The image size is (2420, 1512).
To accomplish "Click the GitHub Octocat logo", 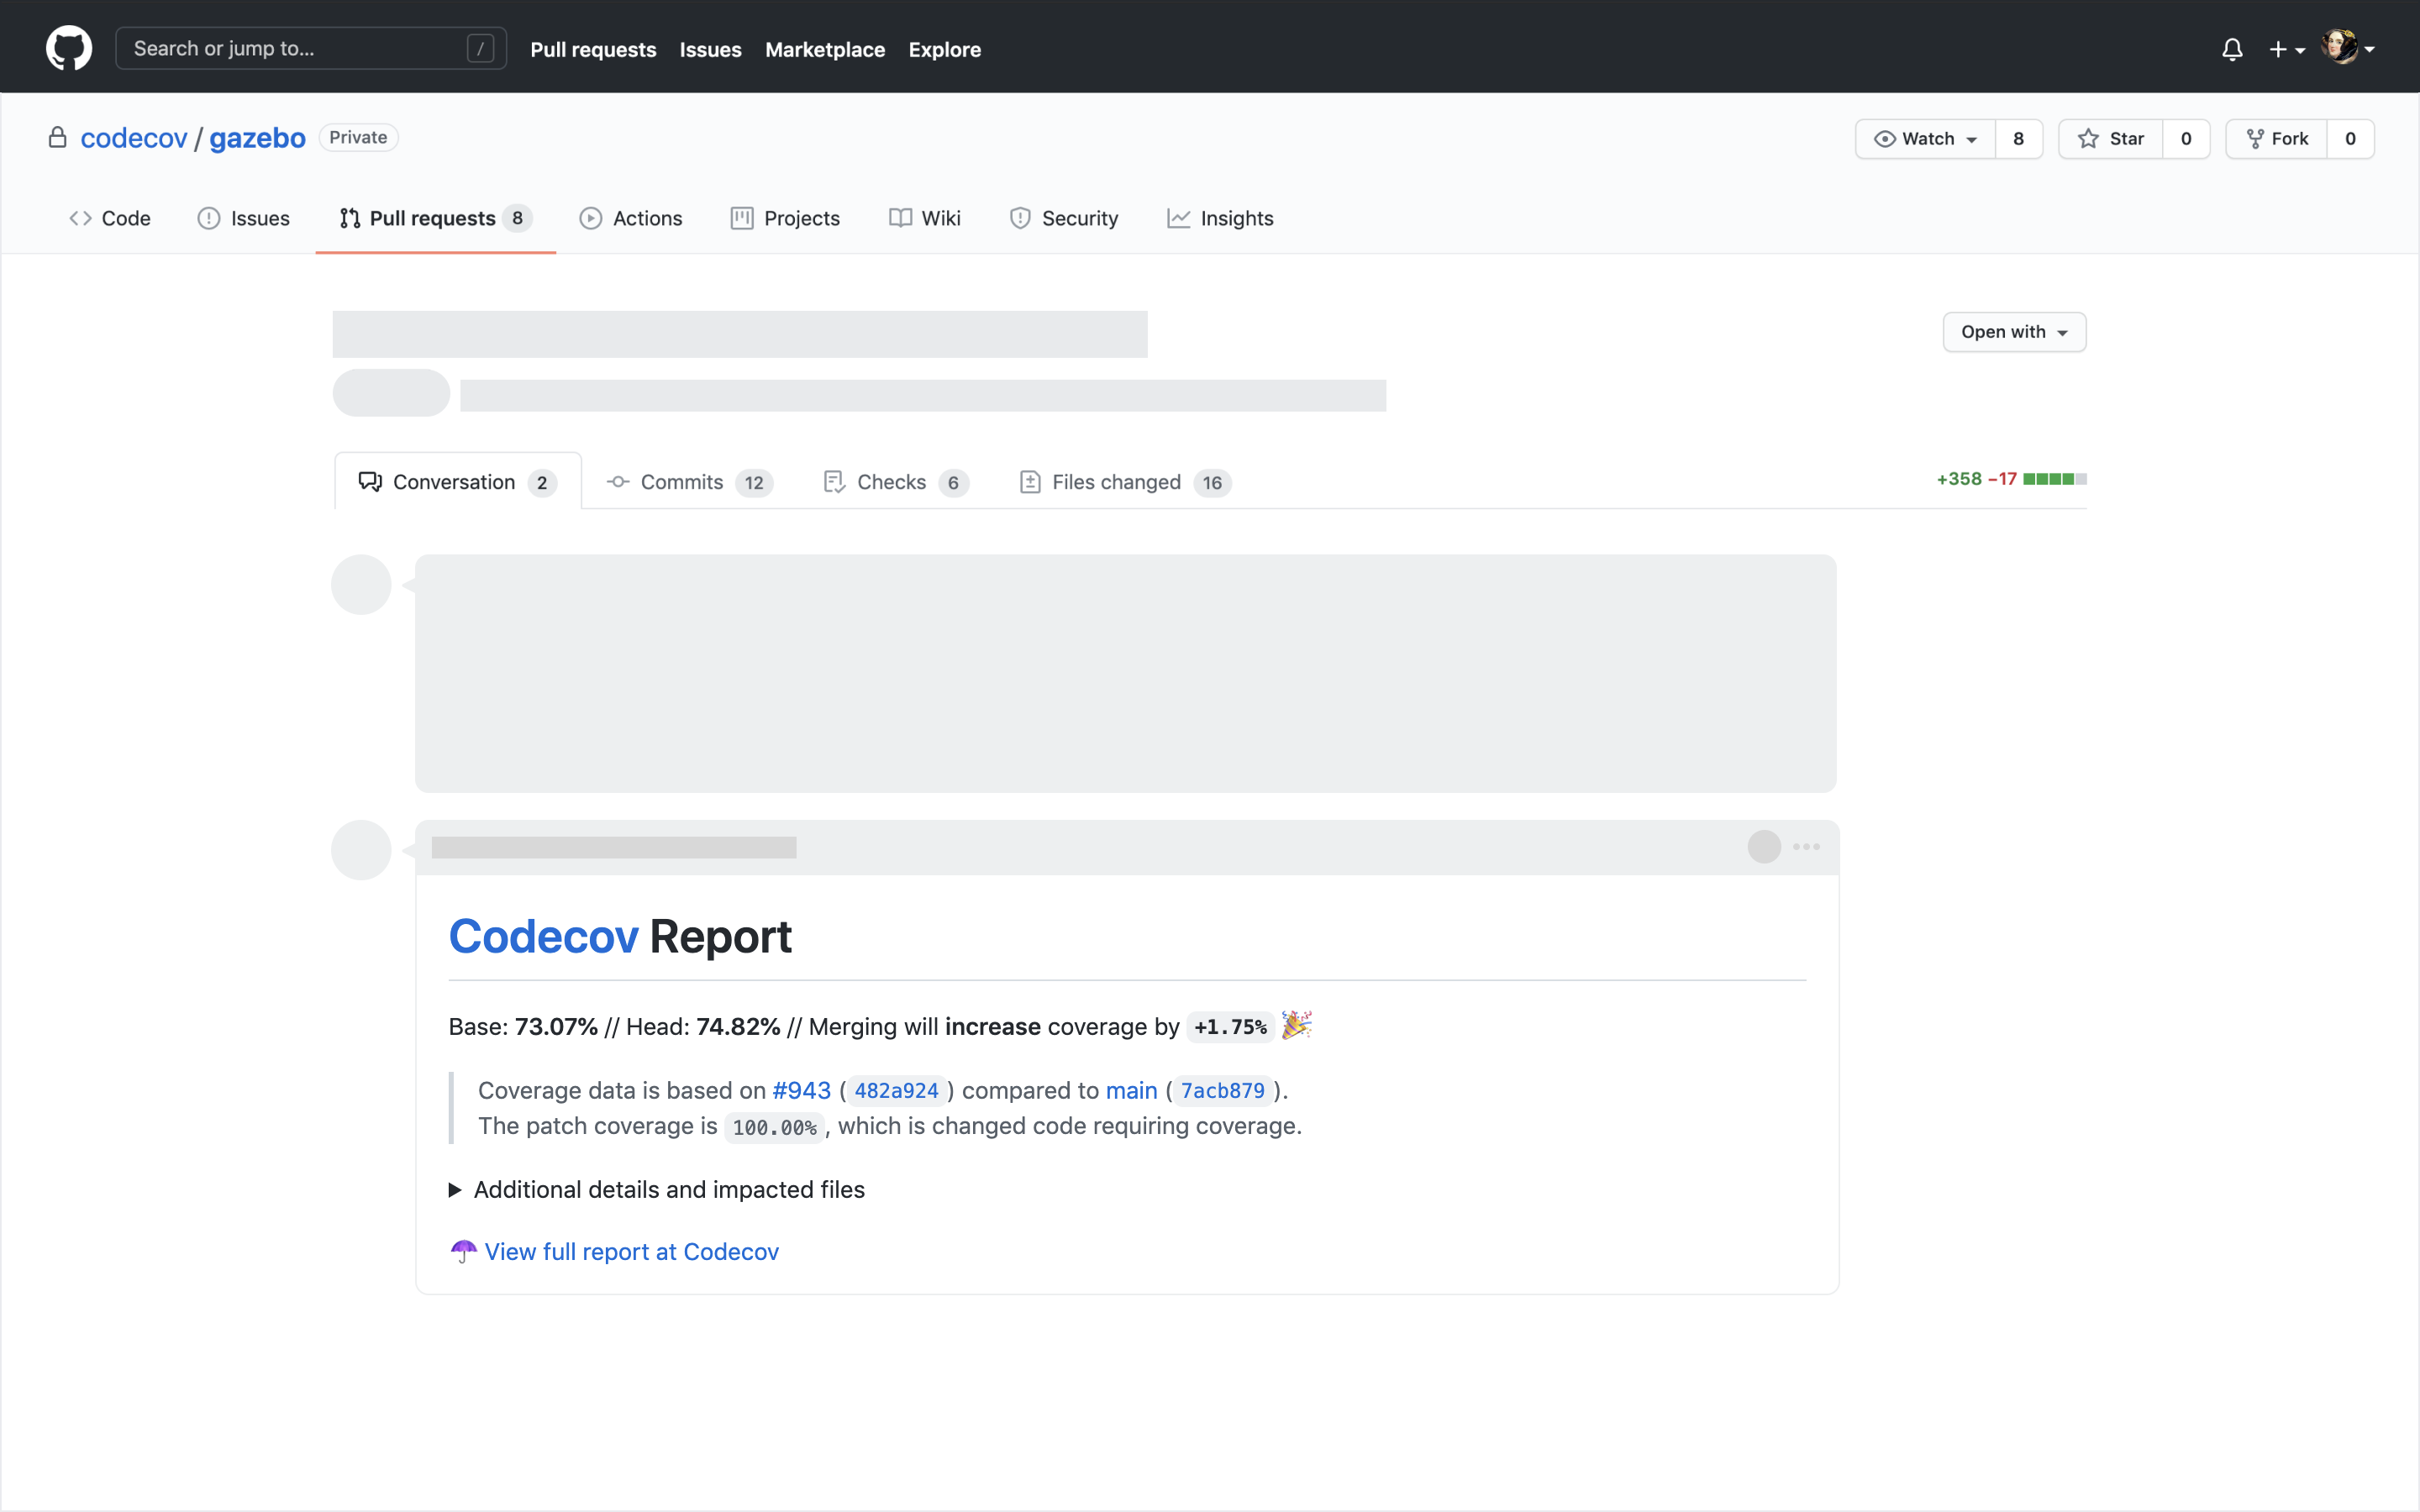I will point(69,48).
